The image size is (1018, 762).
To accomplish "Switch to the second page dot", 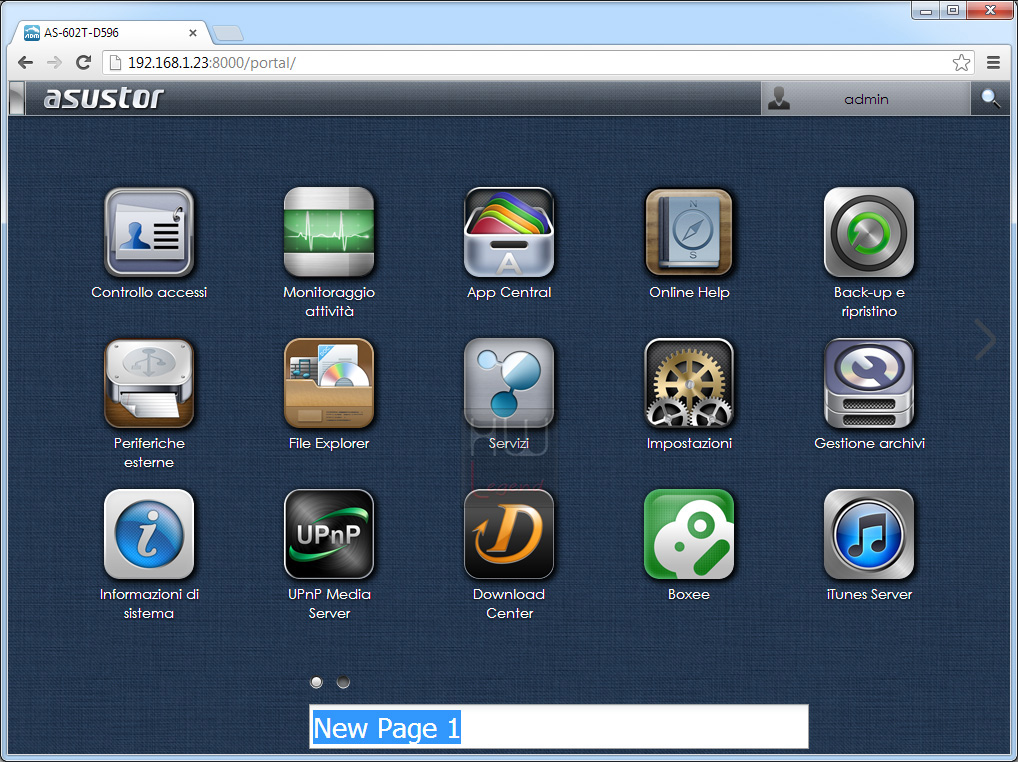I will pyautogui.click(x=343, y=682).
